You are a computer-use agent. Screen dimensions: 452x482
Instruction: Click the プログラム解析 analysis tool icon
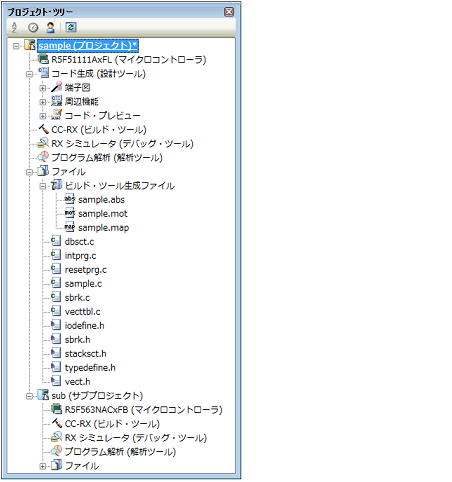43,157
